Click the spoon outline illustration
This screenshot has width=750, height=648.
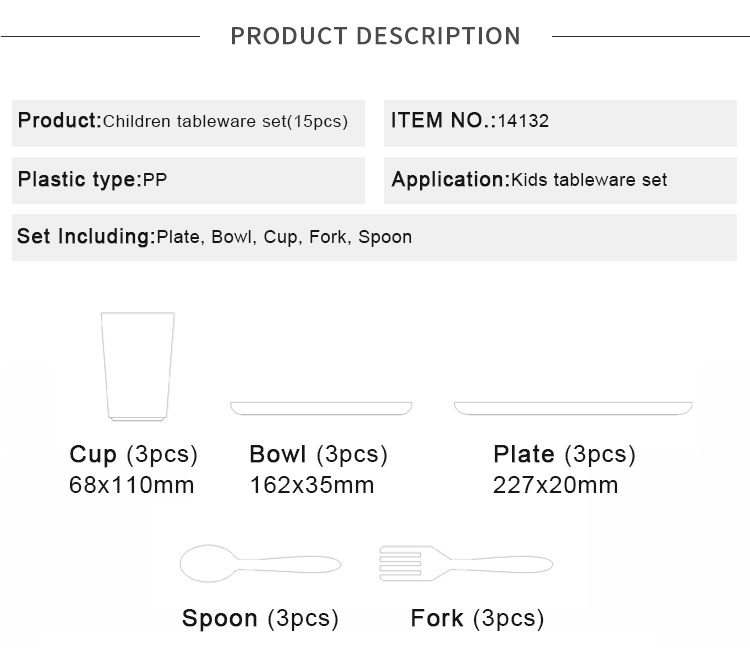260,563
